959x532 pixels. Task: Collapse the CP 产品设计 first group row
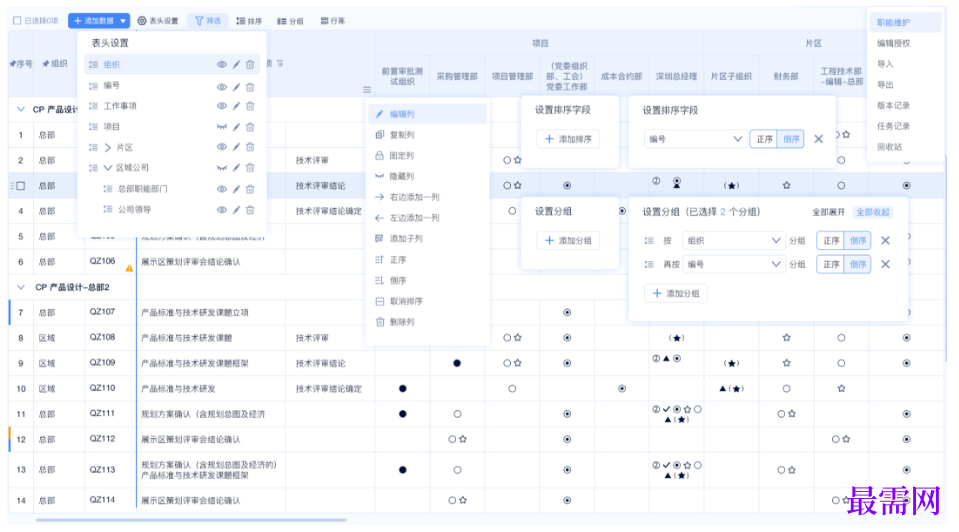21,109
